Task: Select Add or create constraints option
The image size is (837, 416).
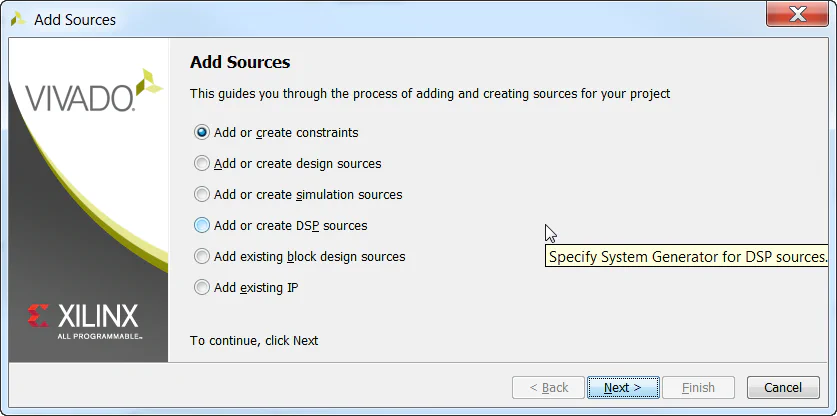Action: pyautogui.click(x=203, y=132)
